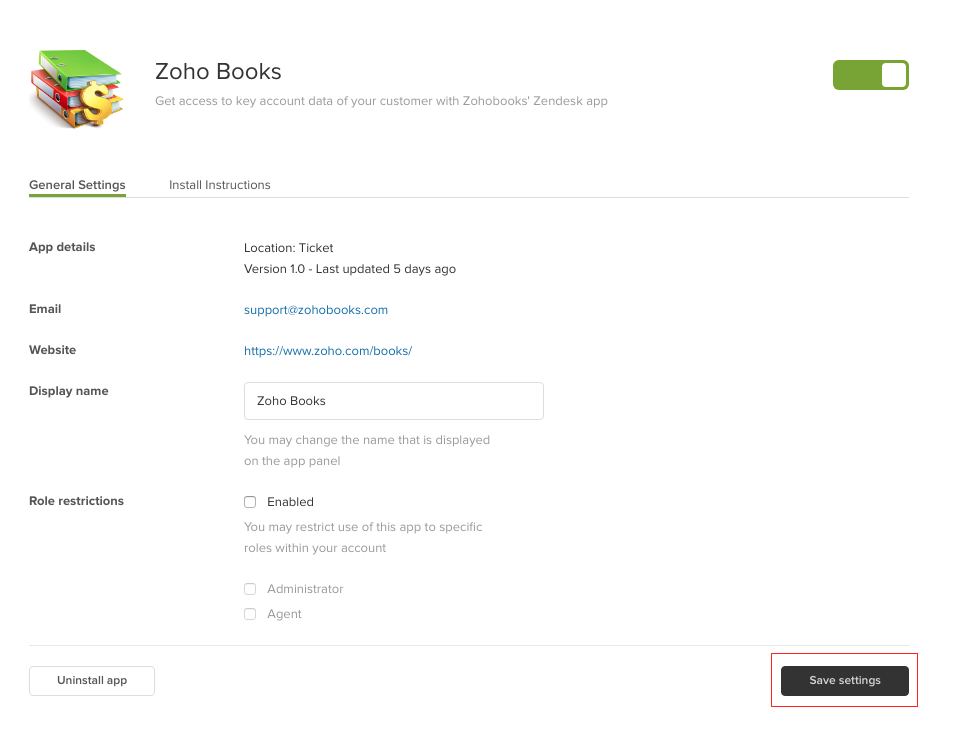968x737 pixels.
Task: Click the 'Administrator' label text
Action: coord(305,589)
